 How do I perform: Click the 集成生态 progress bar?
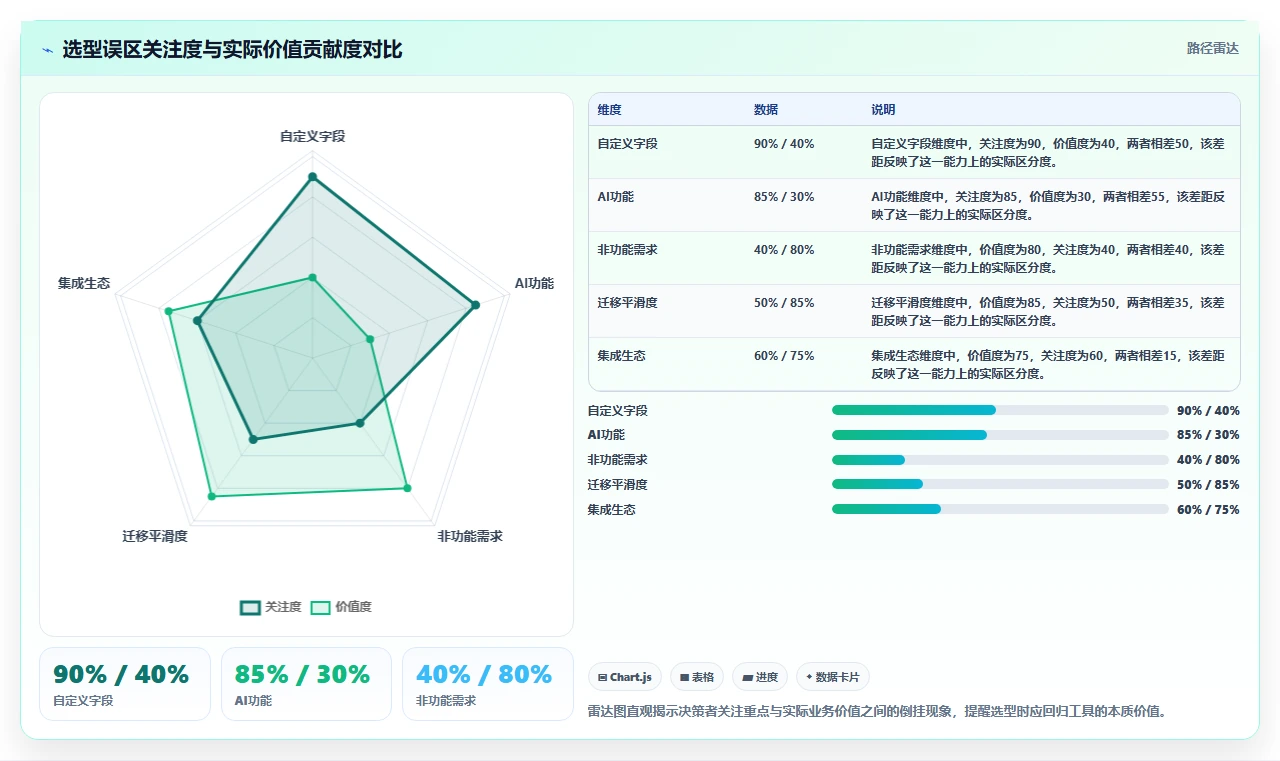tap(1000, 510)
